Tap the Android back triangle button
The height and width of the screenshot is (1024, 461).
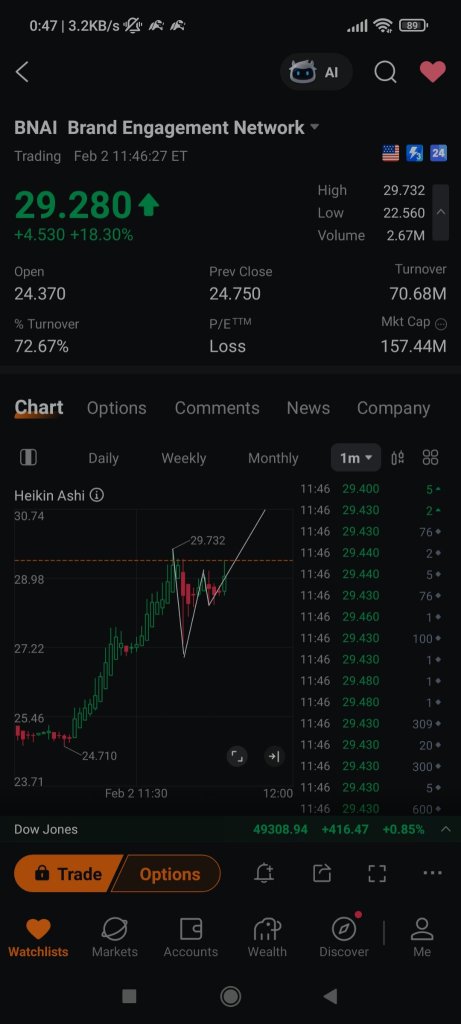[330, 996]
